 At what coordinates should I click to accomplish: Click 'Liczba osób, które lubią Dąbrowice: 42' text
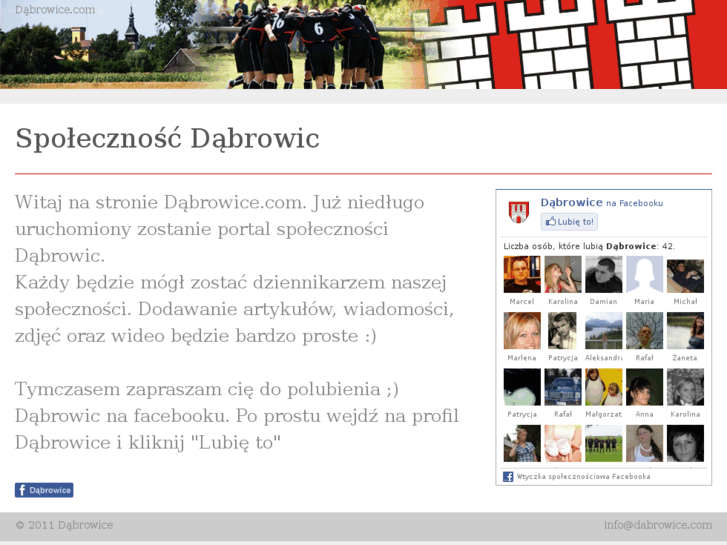(589, 246)
